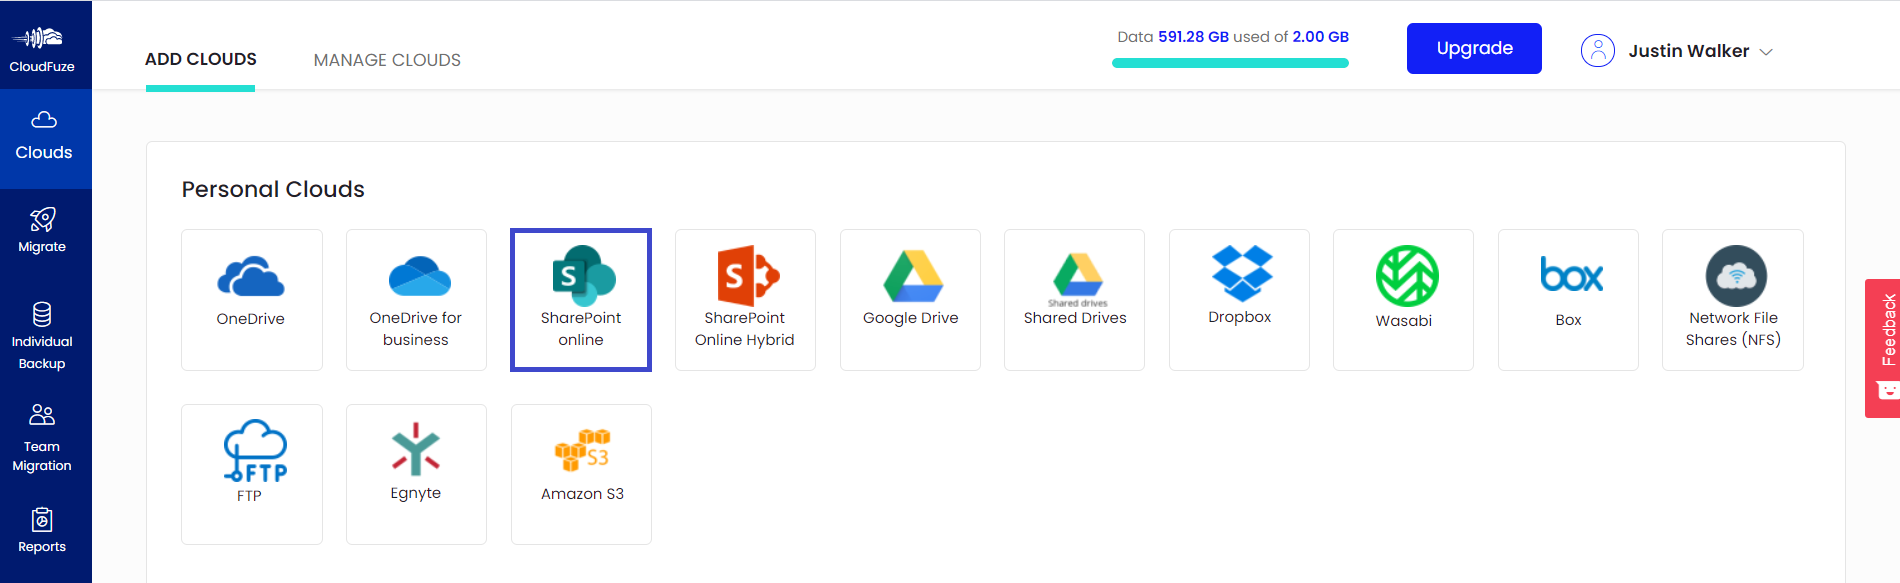Open the Clouds sidebar section

[x=44, y=138]
